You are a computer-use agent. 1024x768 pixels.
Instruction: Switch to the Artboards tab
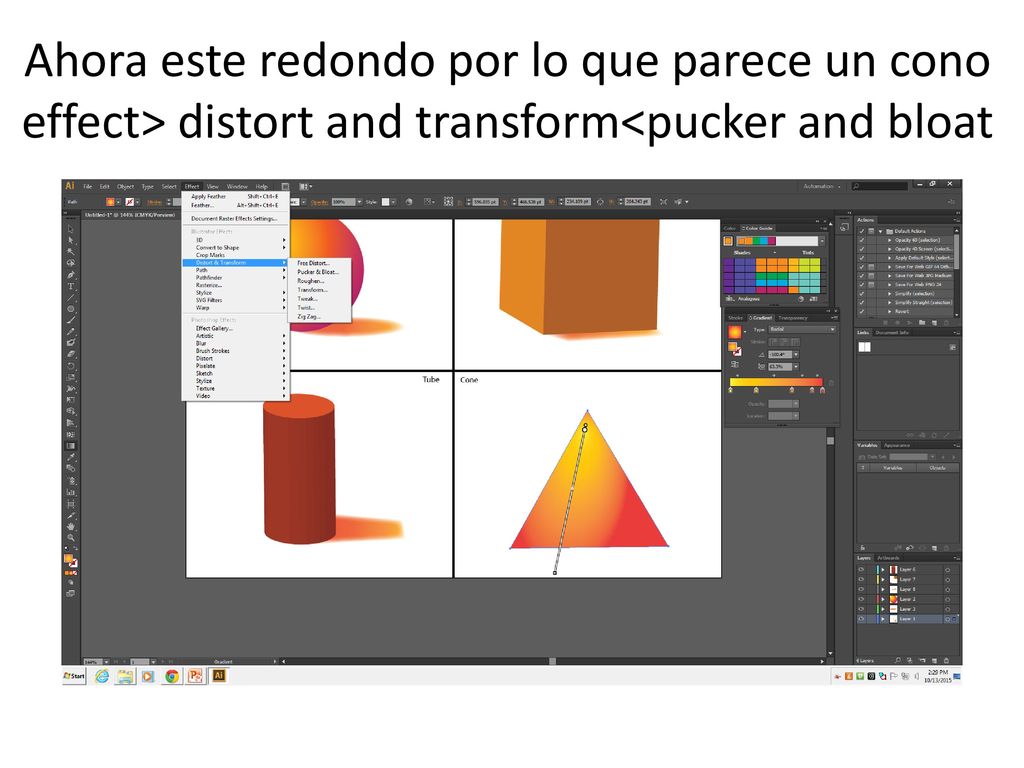pos(888,558)
